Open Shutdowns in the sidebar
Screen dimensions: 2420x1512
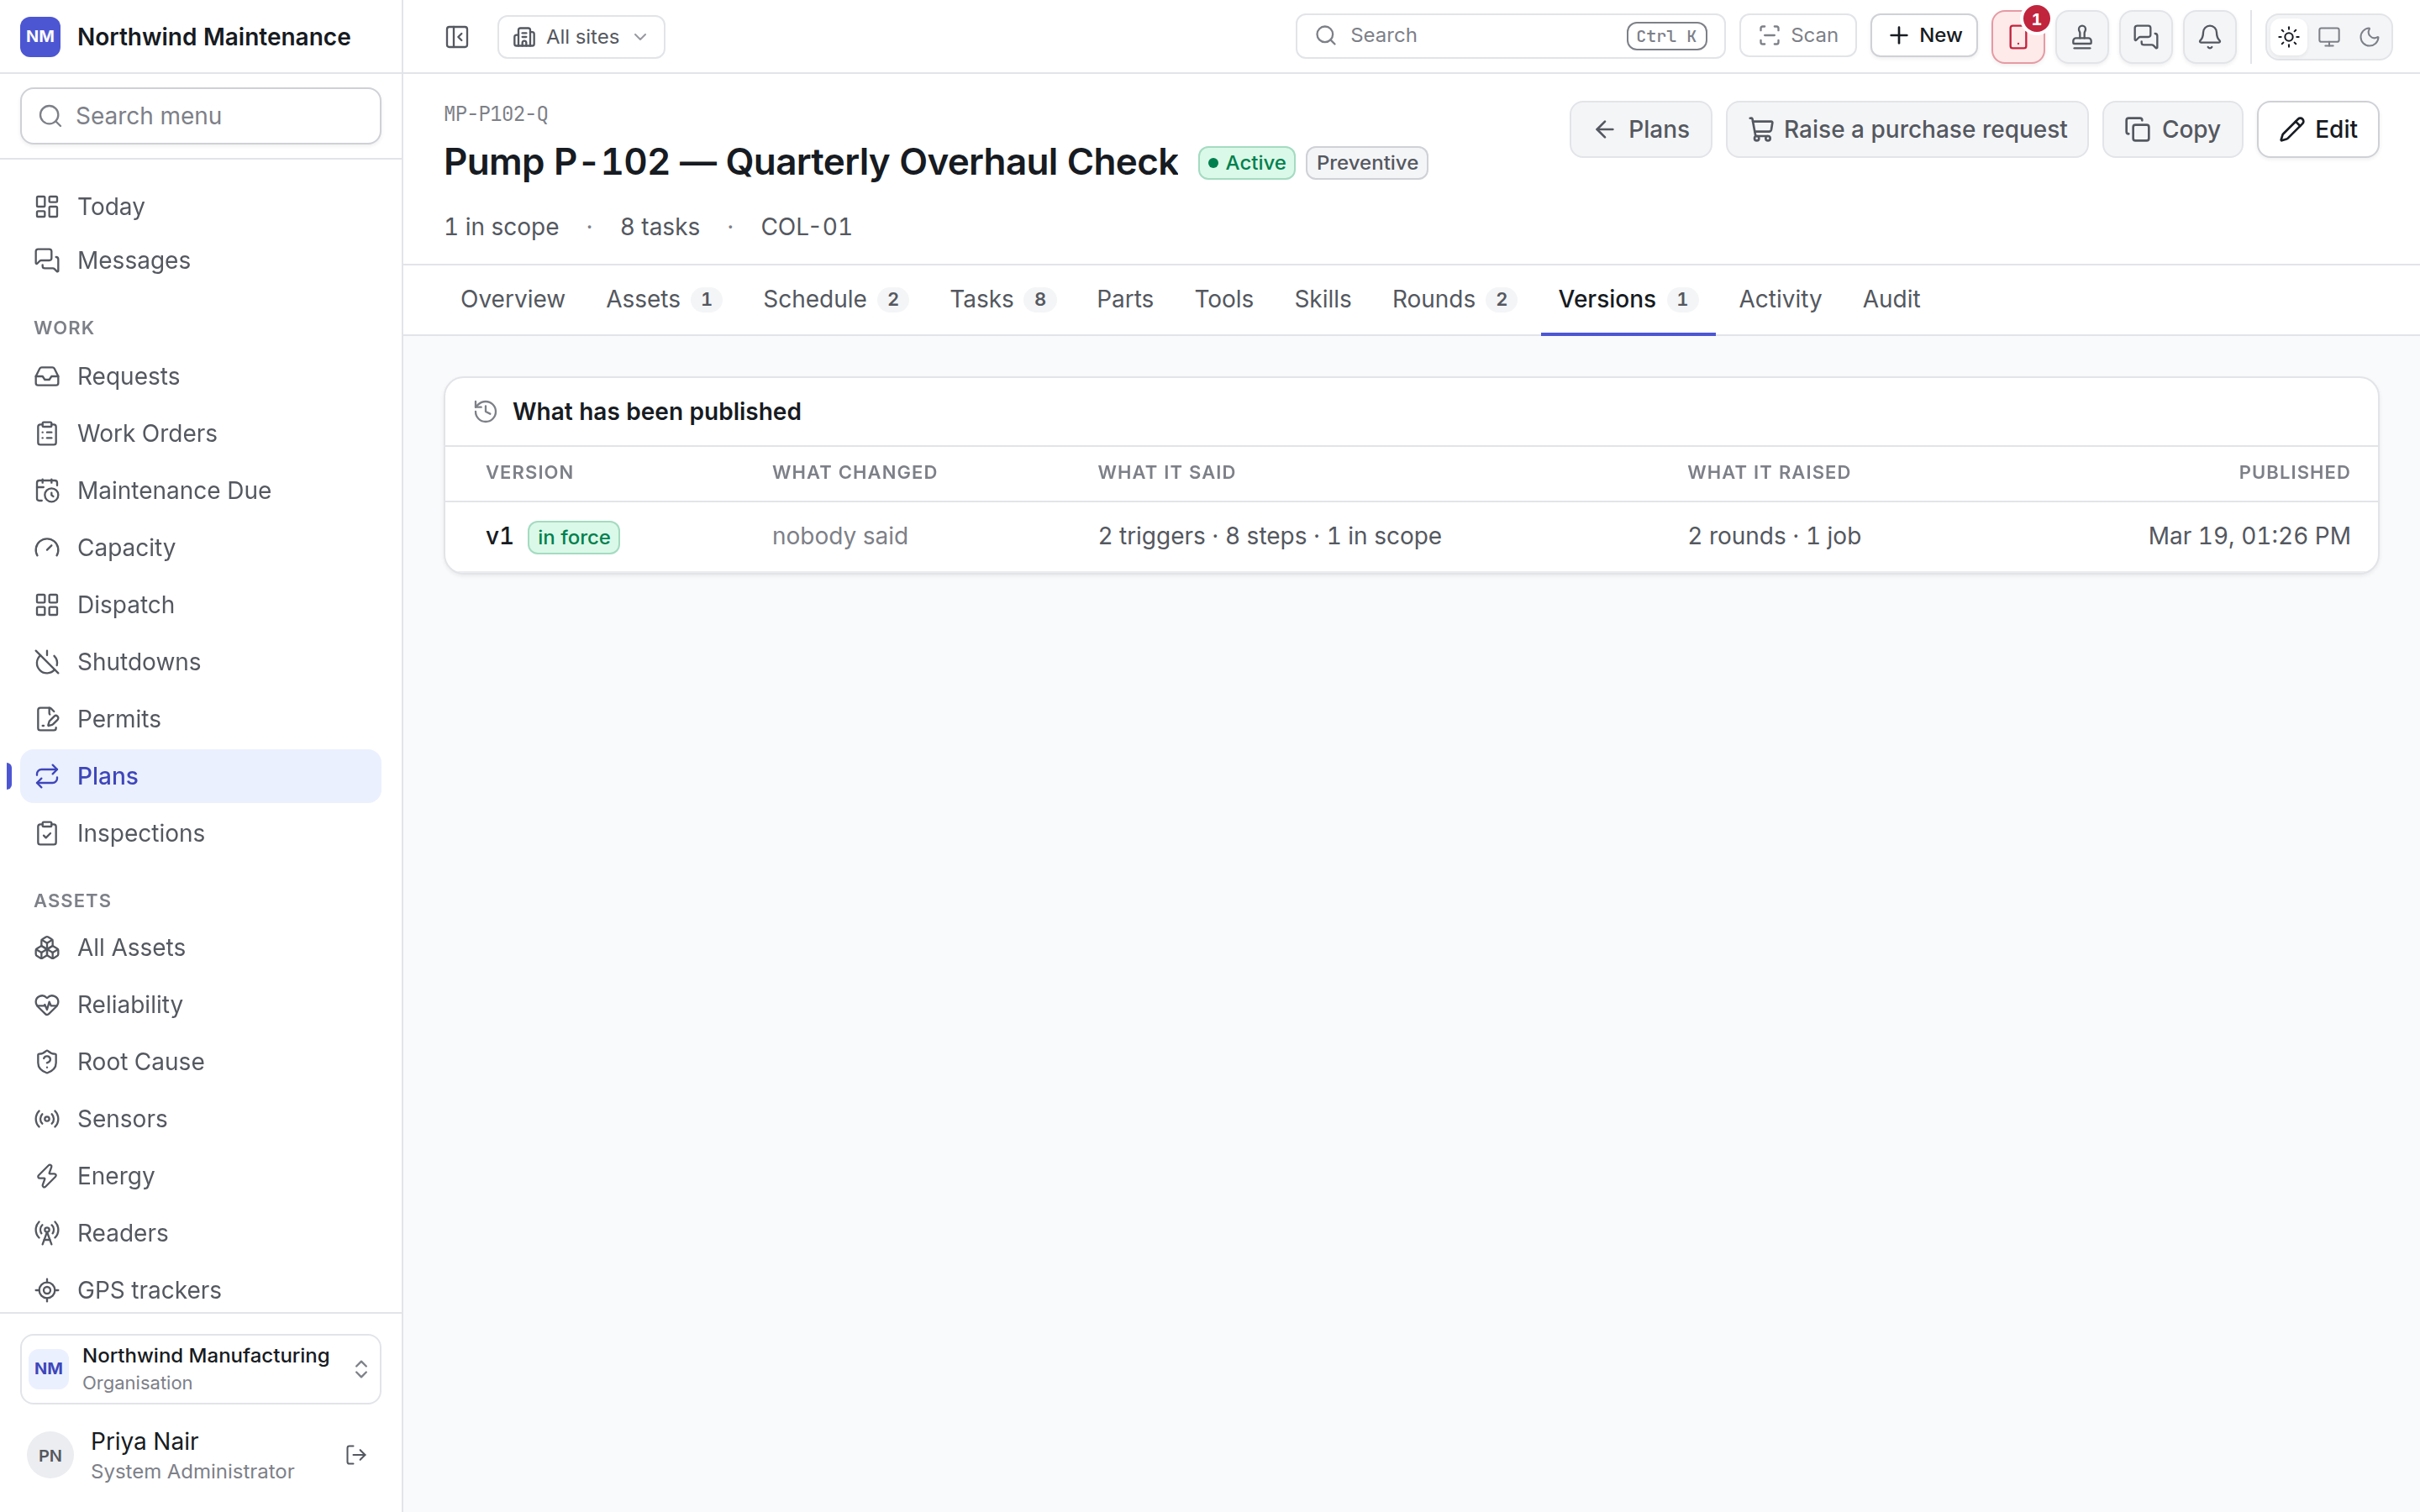pyautogui.click(x=201, y=662)
